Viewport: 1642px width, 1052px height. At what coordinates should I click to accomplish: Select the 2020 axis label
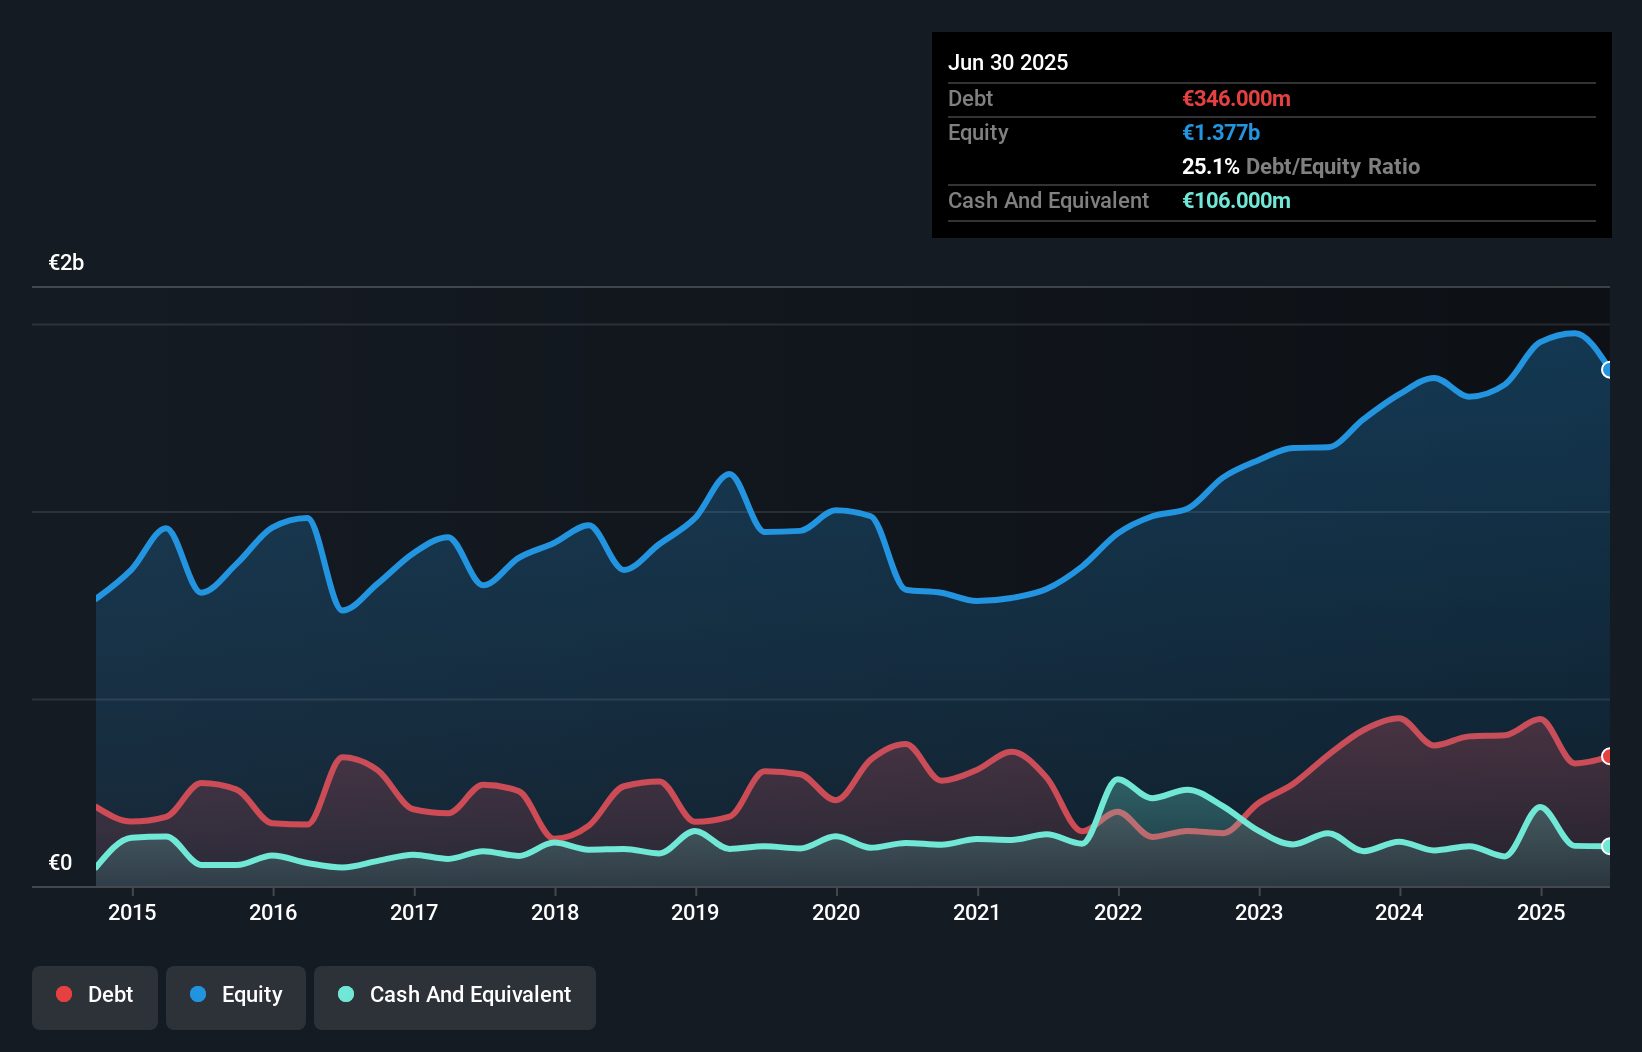coord(837,912)
